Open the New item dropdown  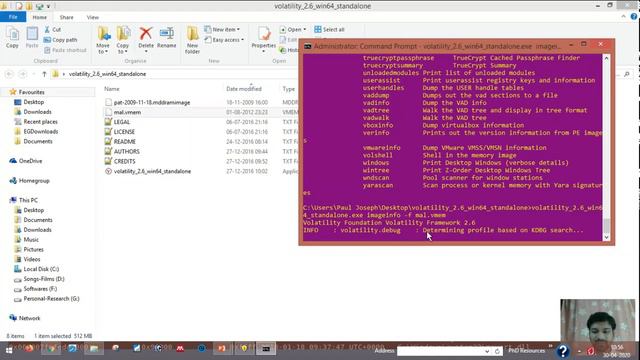(x=222, y=29)
